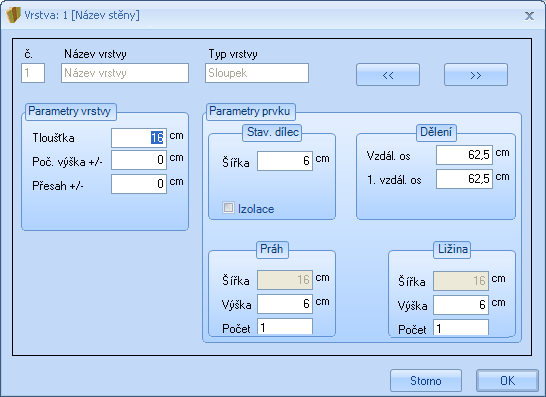546x397 pixels.
Task: Close the Vrstva dialog window
Action: tap(529, 16)
